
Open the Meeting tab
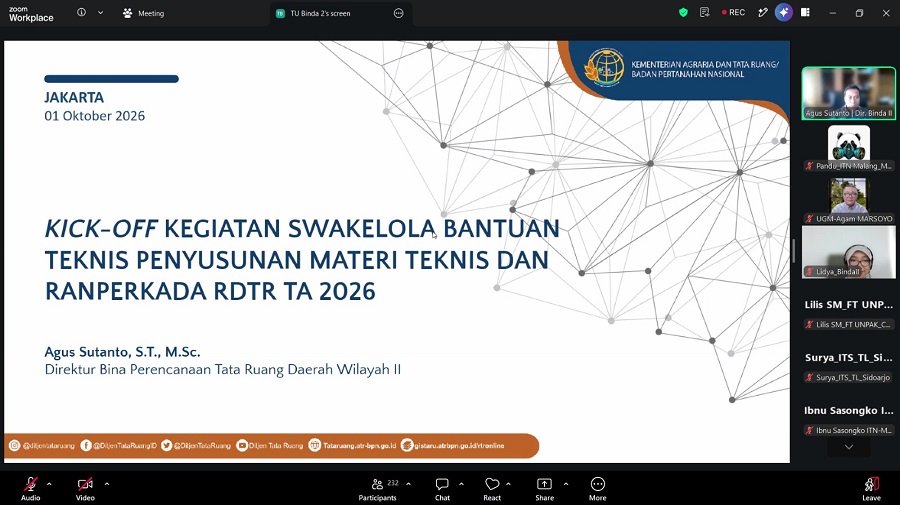(143, 13)
